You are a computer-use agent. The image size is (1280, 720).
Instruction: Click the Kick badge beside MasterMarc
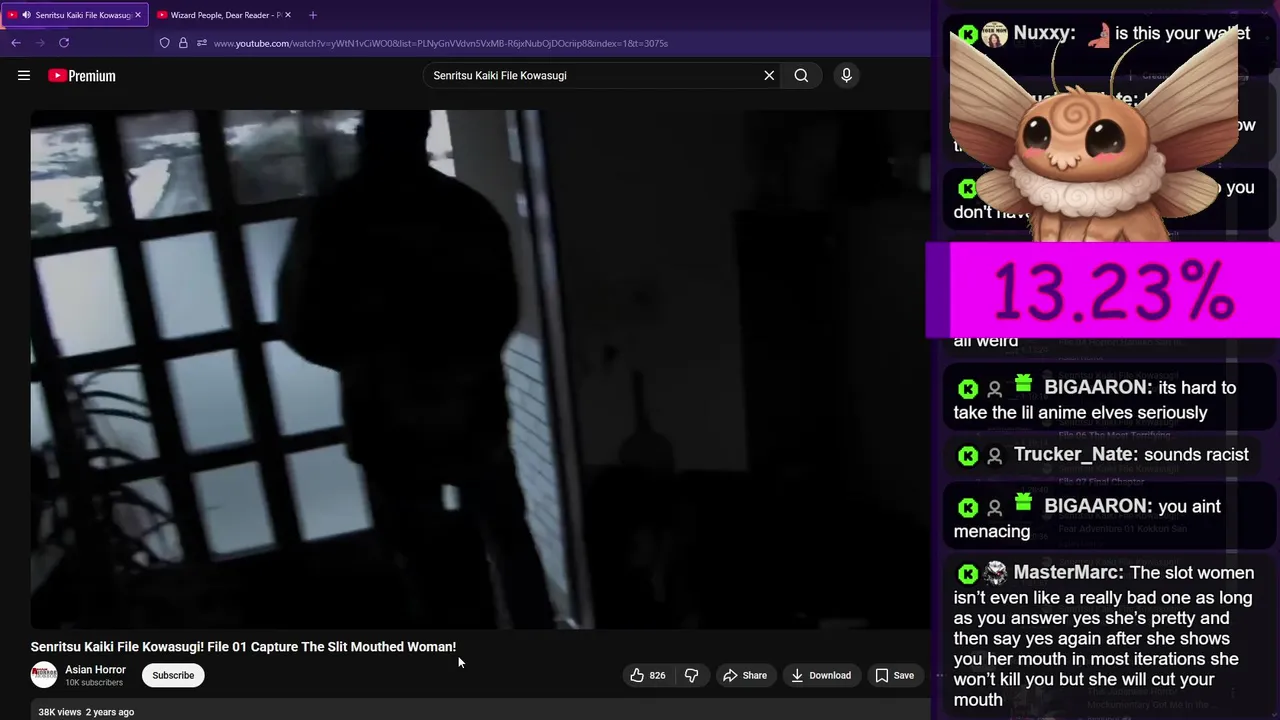tap(967, 574)
